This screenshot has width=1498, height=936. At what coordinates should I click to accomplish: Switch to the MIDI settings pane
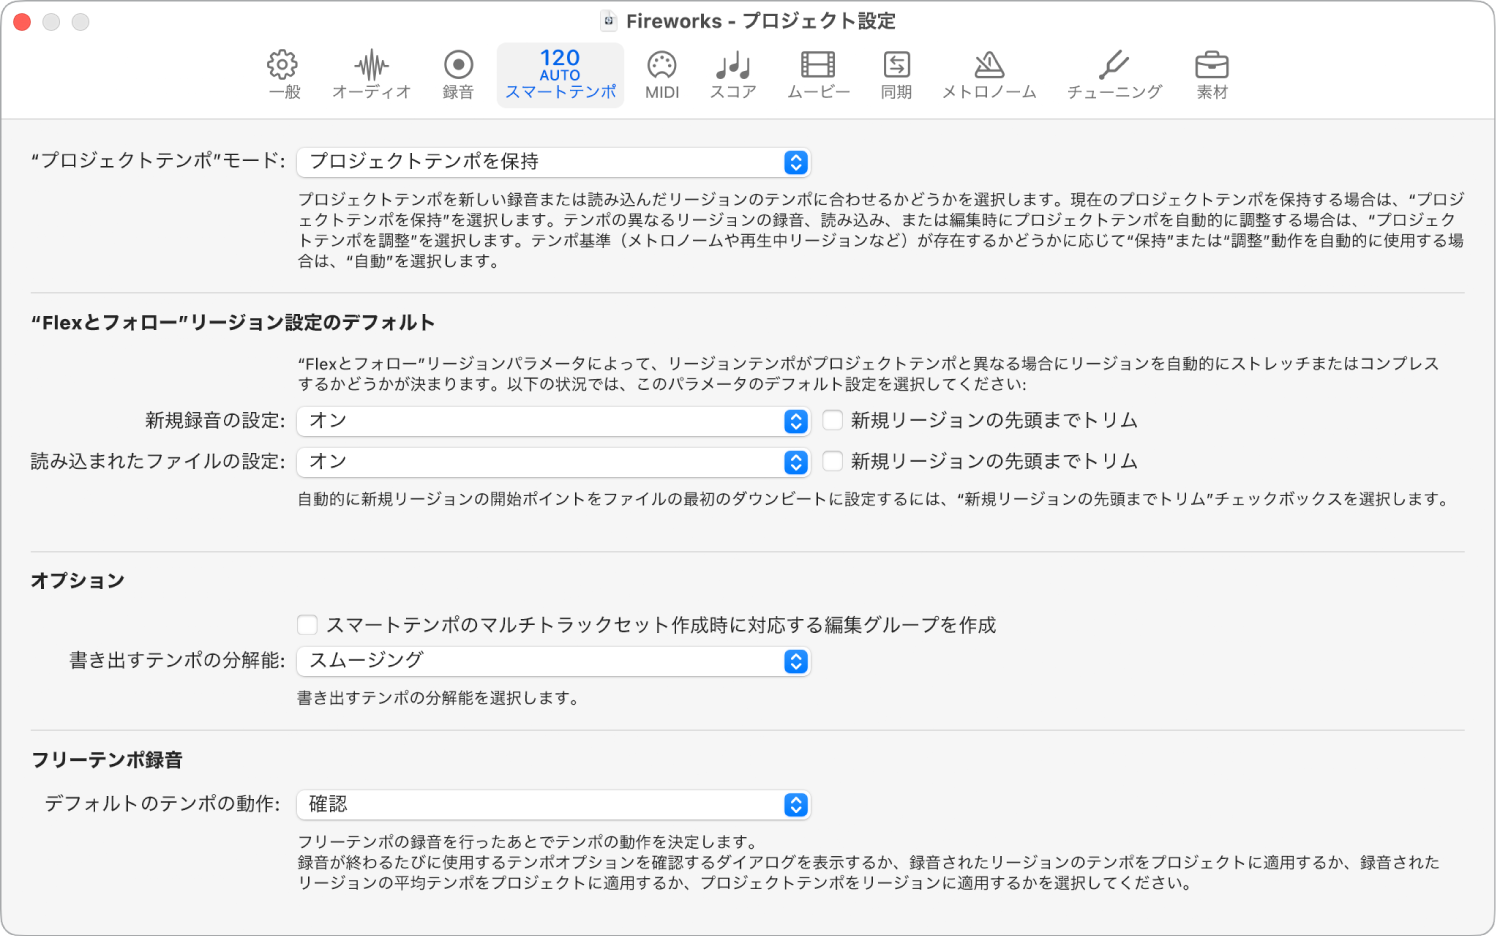pos(662,75)
